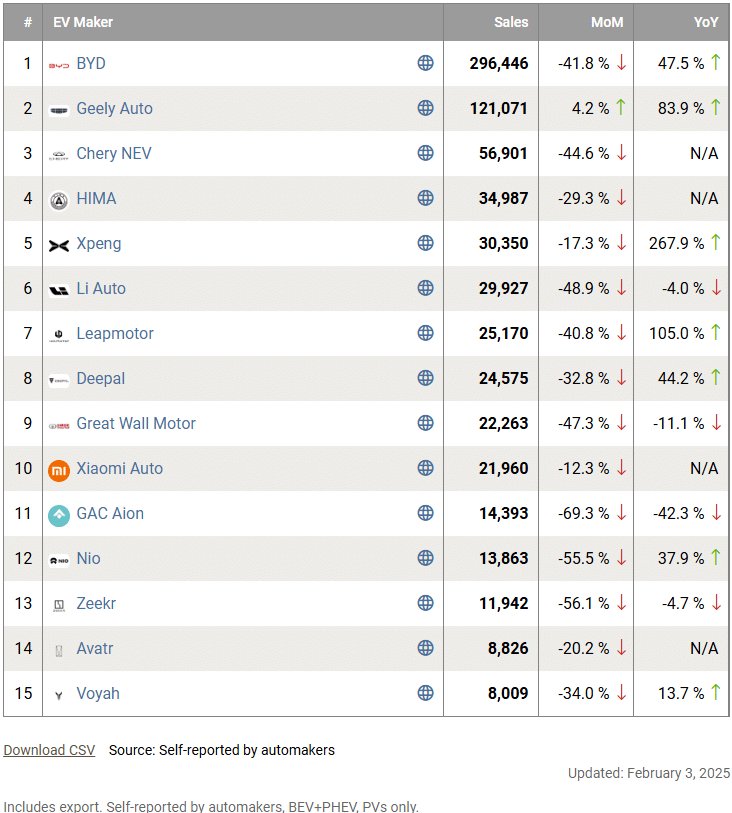Screen dimensions: 732x813
Task: Click the globe icon in Leapmotor row
Action: [x=425, y=333]
